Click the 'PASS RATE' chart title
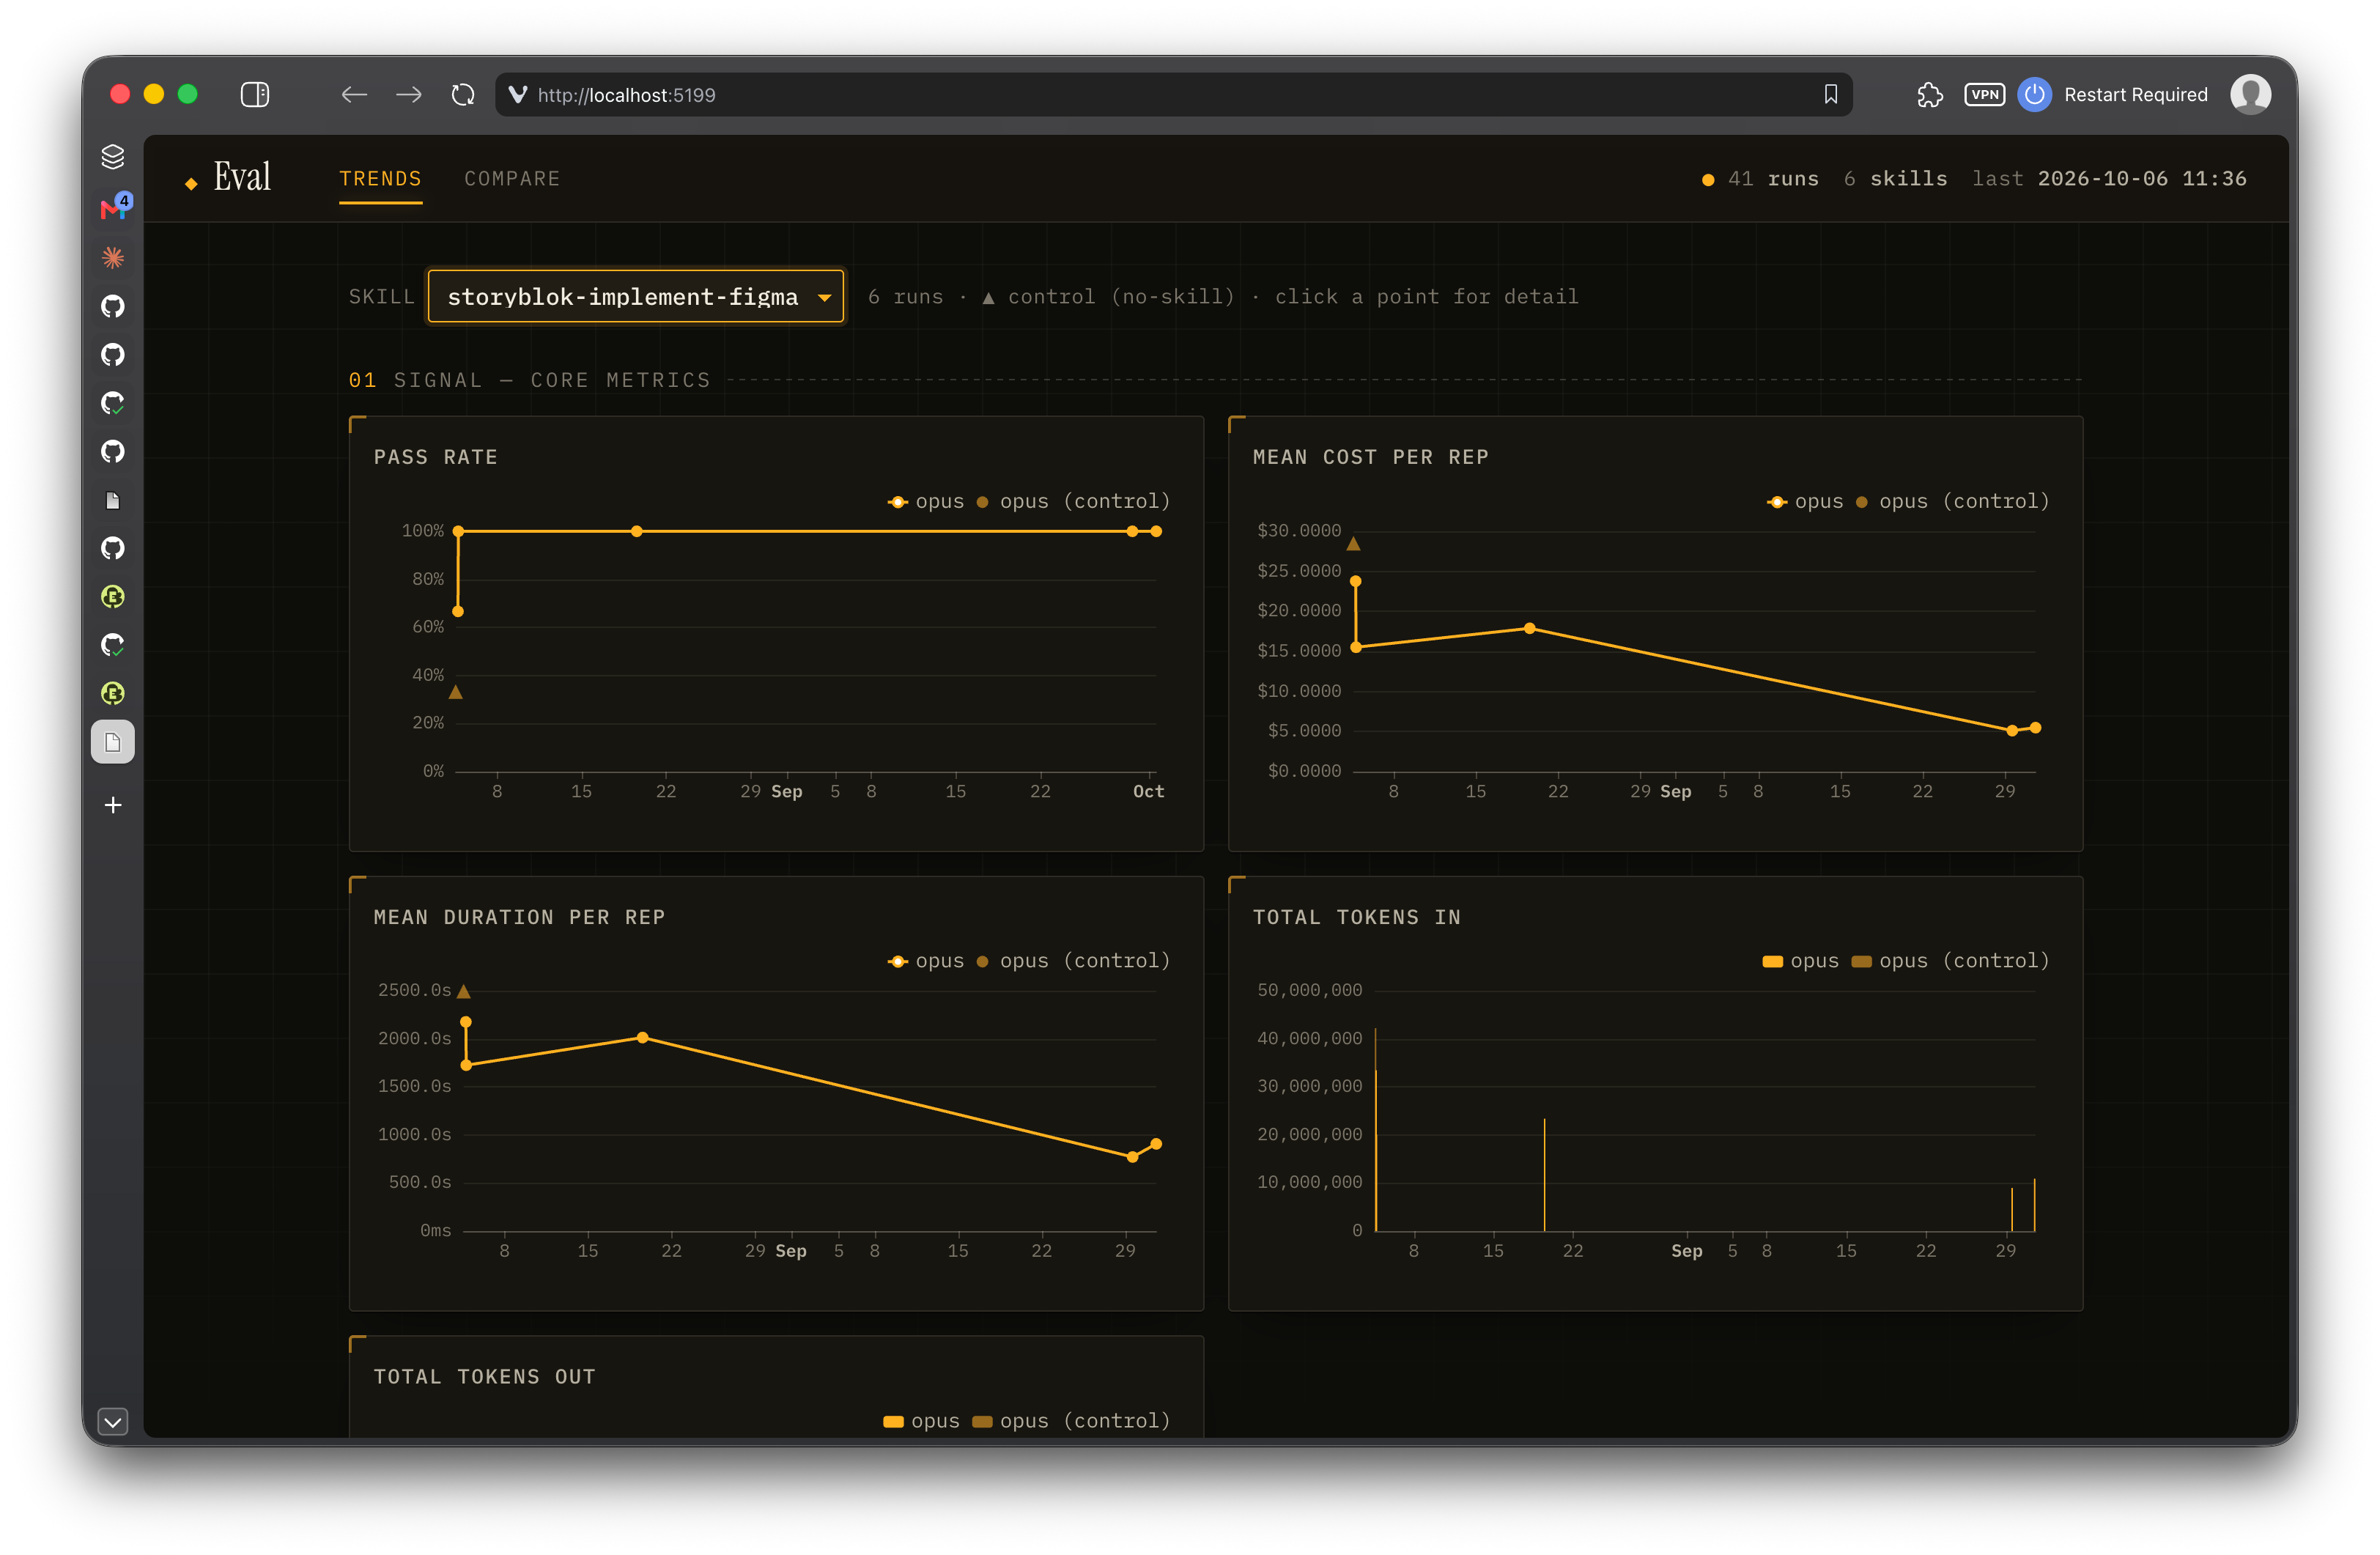Viewport: 2380px width, 1555px height. [x=435, y=457]
